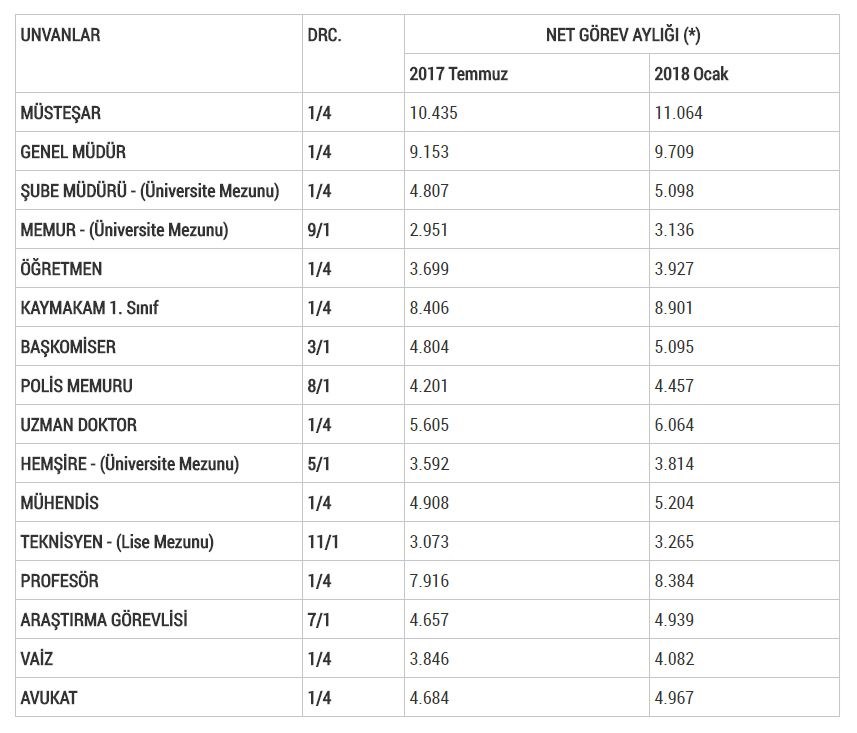
Task: Click MEMUR degree value 9/1
Action: pos(319,230)
